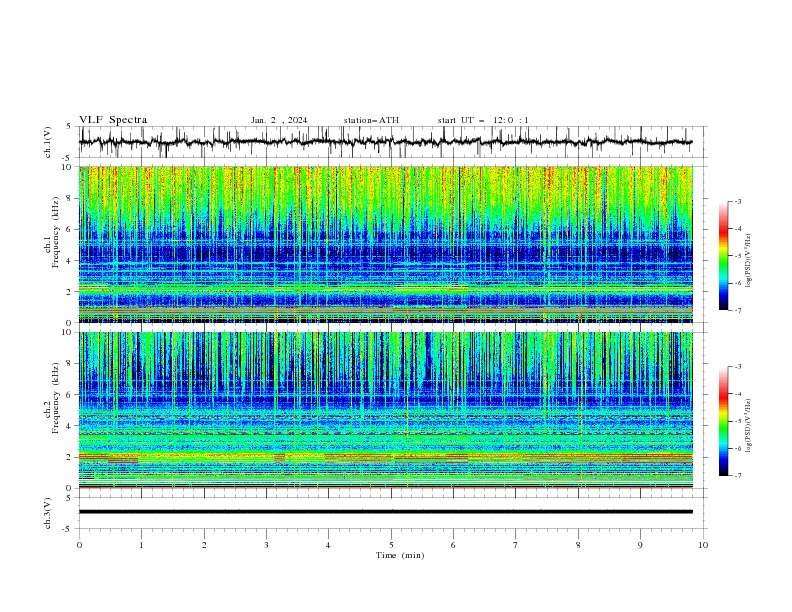Screen dimensions: 792x612
Task: Click ch.1 spectrogram frequency tick '4'
Action: (x=71, y=261)
